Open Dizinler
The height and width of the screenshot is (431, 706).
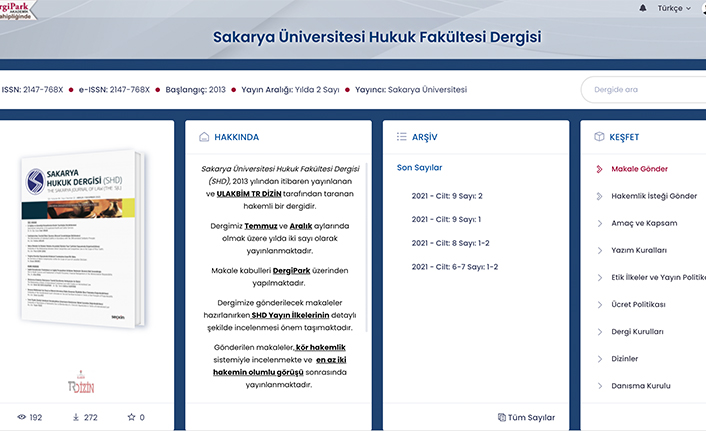625,359
